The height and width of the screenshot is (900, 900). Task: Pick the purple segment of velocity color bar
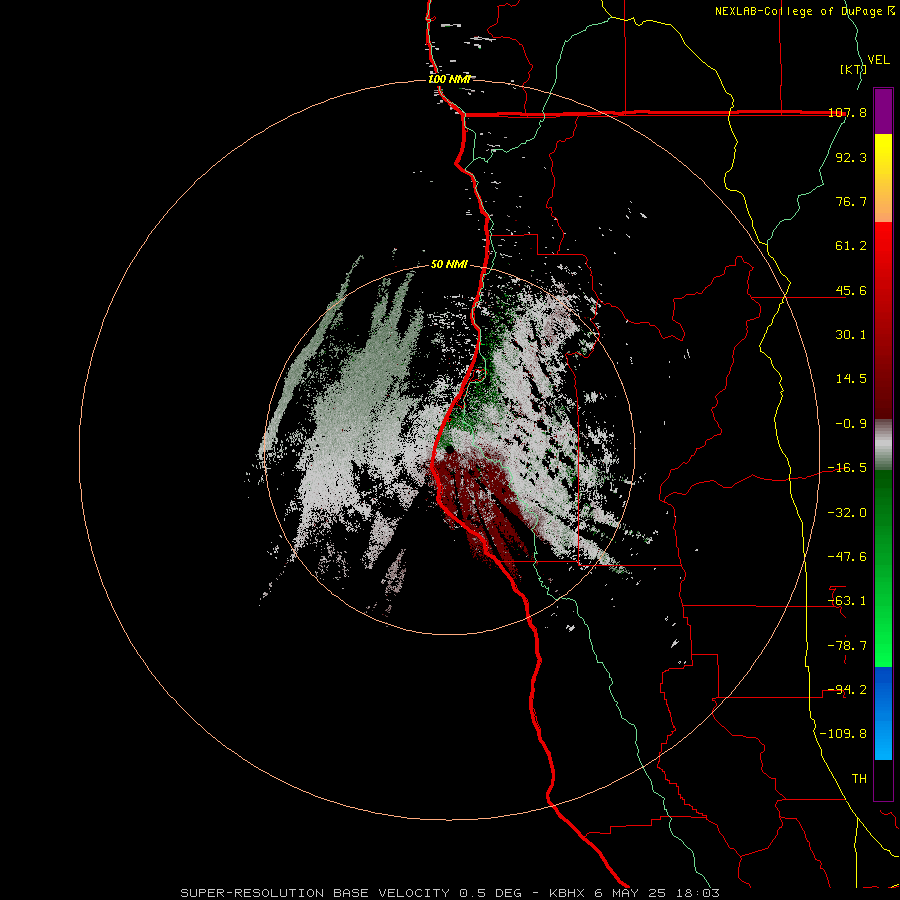pyautogui.click(x=883, y=111)
